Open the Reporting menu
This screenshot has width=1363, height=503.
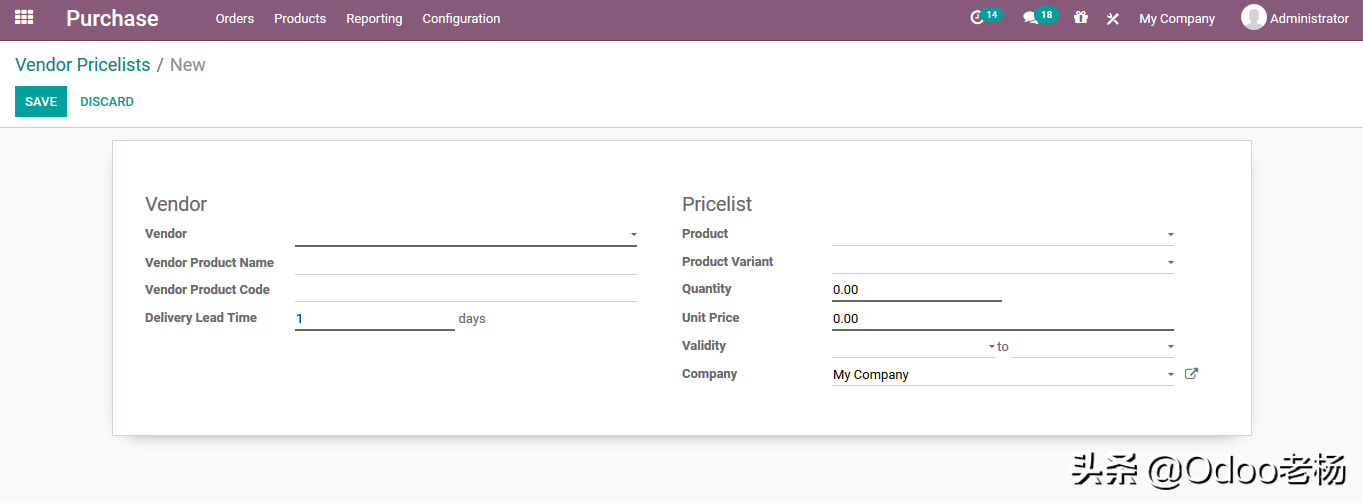(374, 19)
